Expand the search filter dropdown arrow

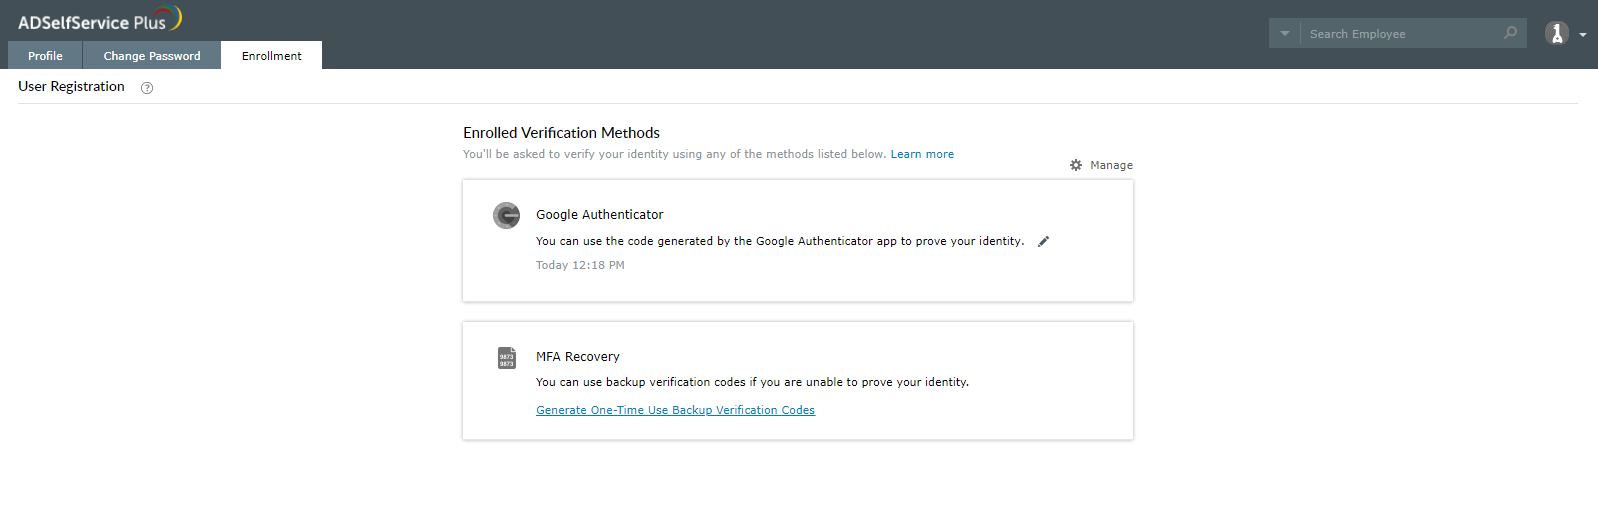pyautogui.click(x=1285, y=34)
